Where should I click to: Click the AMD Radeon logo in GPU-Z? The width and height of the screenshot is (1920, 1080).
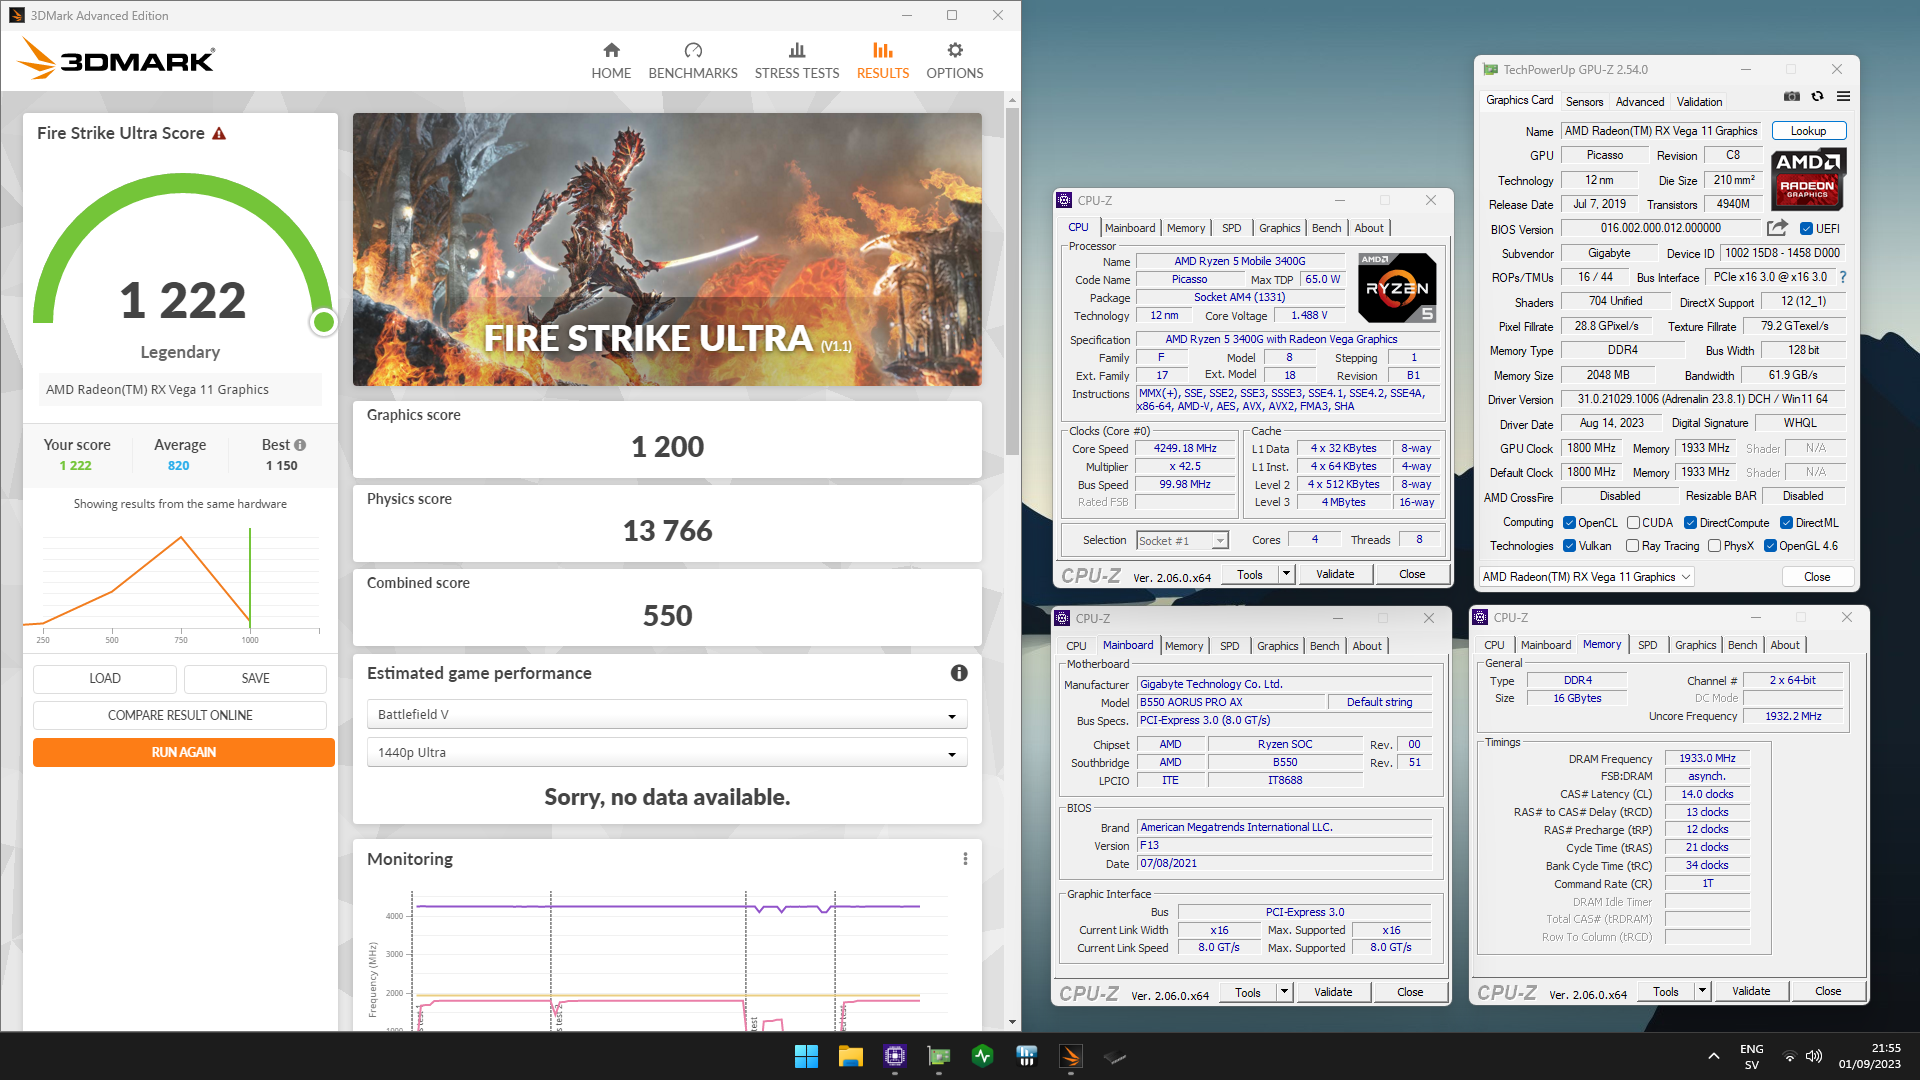click(x=1808, y=179)
